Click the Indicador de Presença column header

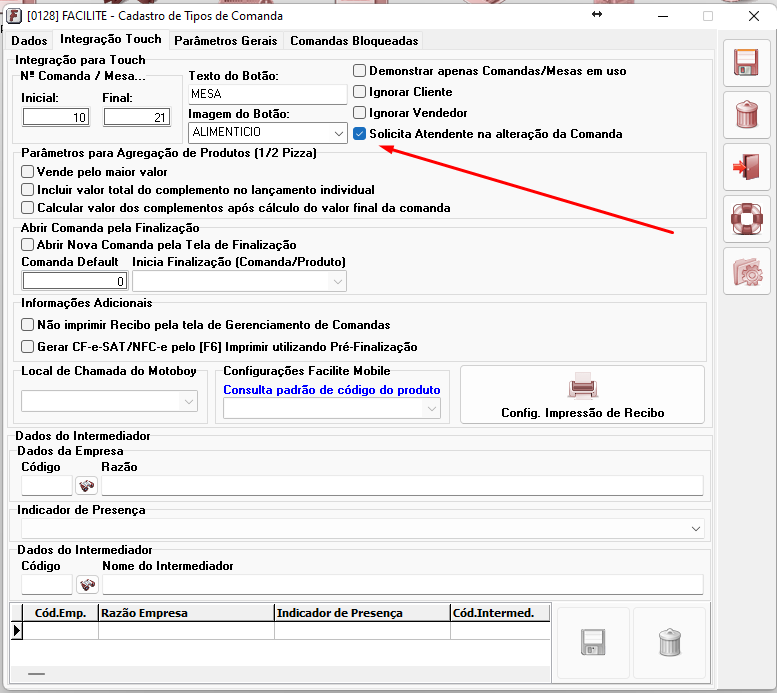pyautogui.click(x=362, y=613)
